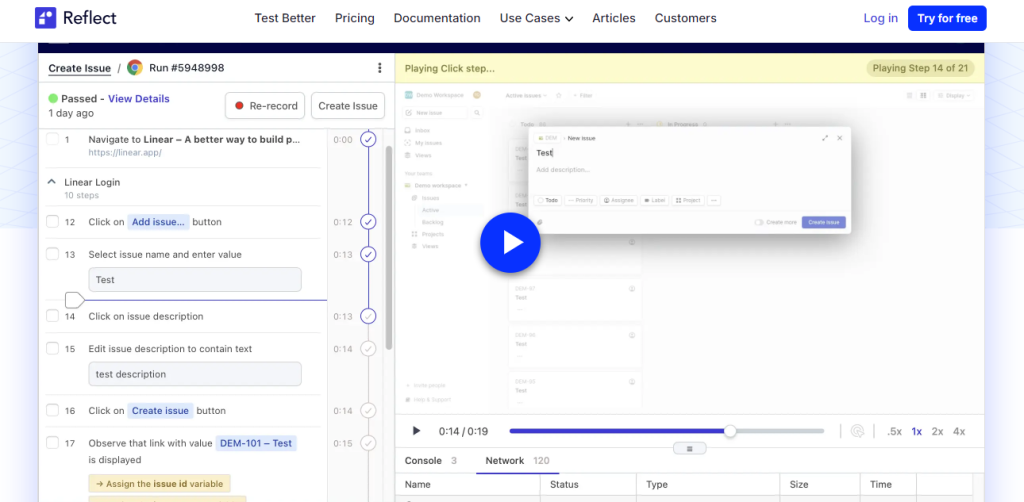The height and width of the screenshot is (502, 1024).
Task: Click the green Passed status dot
Action: click(x=53, y=99)
